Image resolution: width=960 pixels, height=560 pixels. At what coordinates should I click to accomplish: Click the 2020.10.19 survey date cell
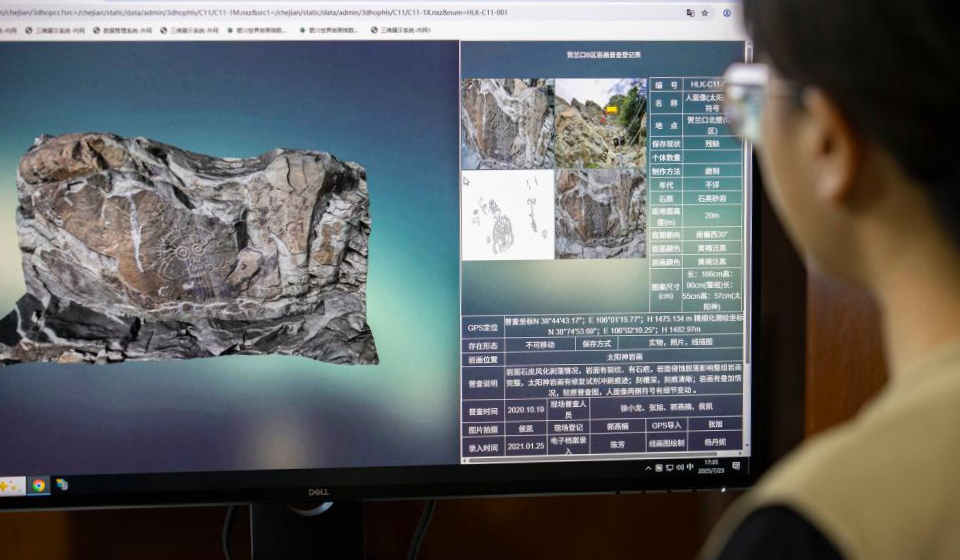pyautogui.click(x=526, y=409)
